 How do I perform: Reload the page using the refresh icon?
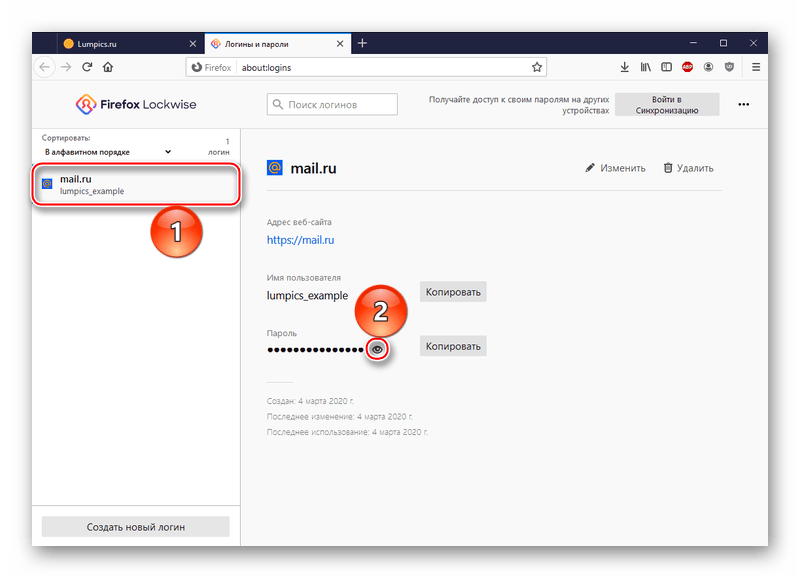87,67
